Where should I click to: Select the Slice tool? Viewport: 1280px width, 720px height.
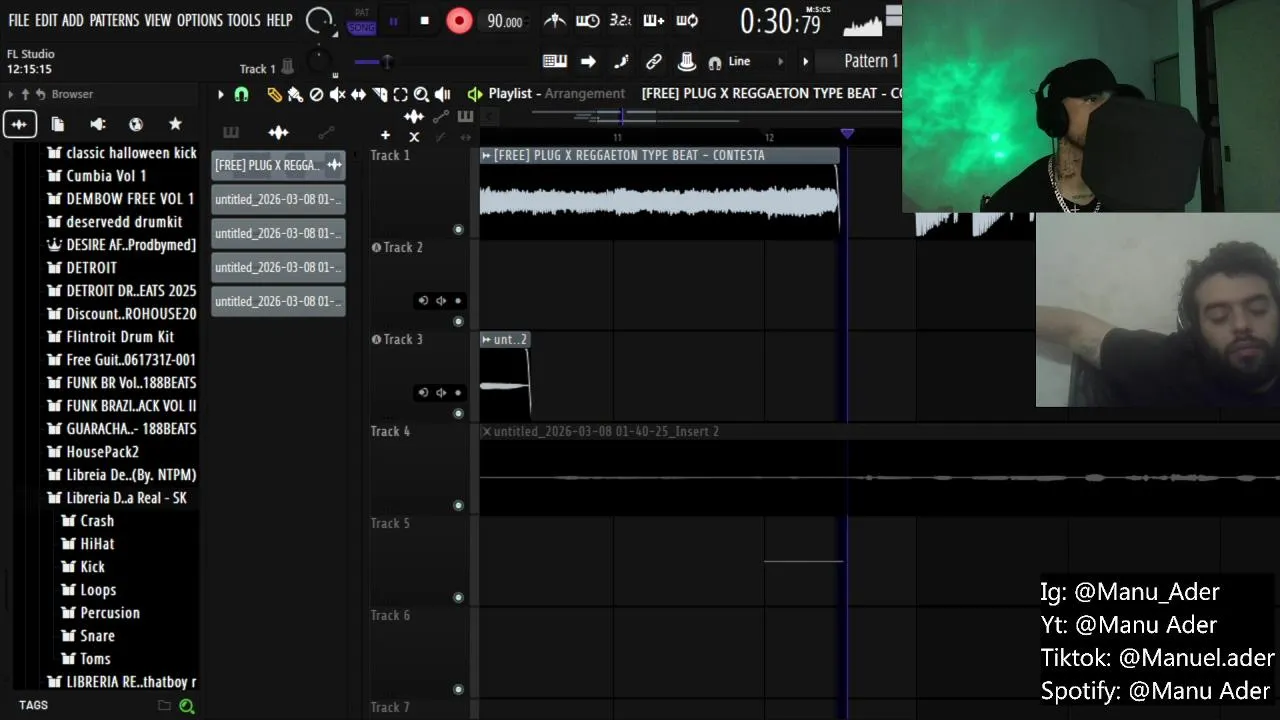pos(379,94)
